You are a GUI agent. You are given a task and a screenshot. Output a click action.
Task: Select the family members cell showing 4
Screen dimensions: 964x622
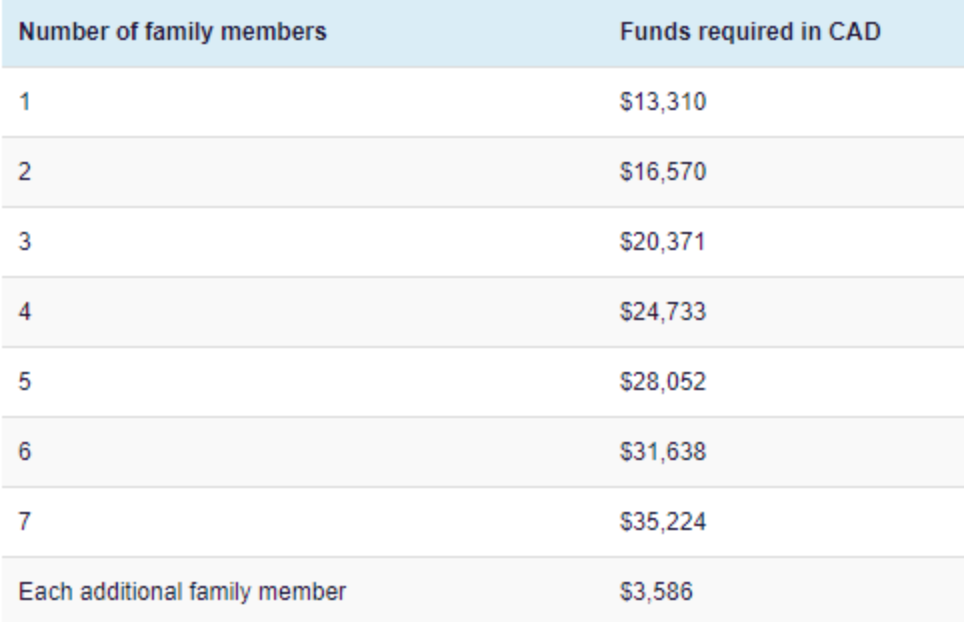point(24,311)
